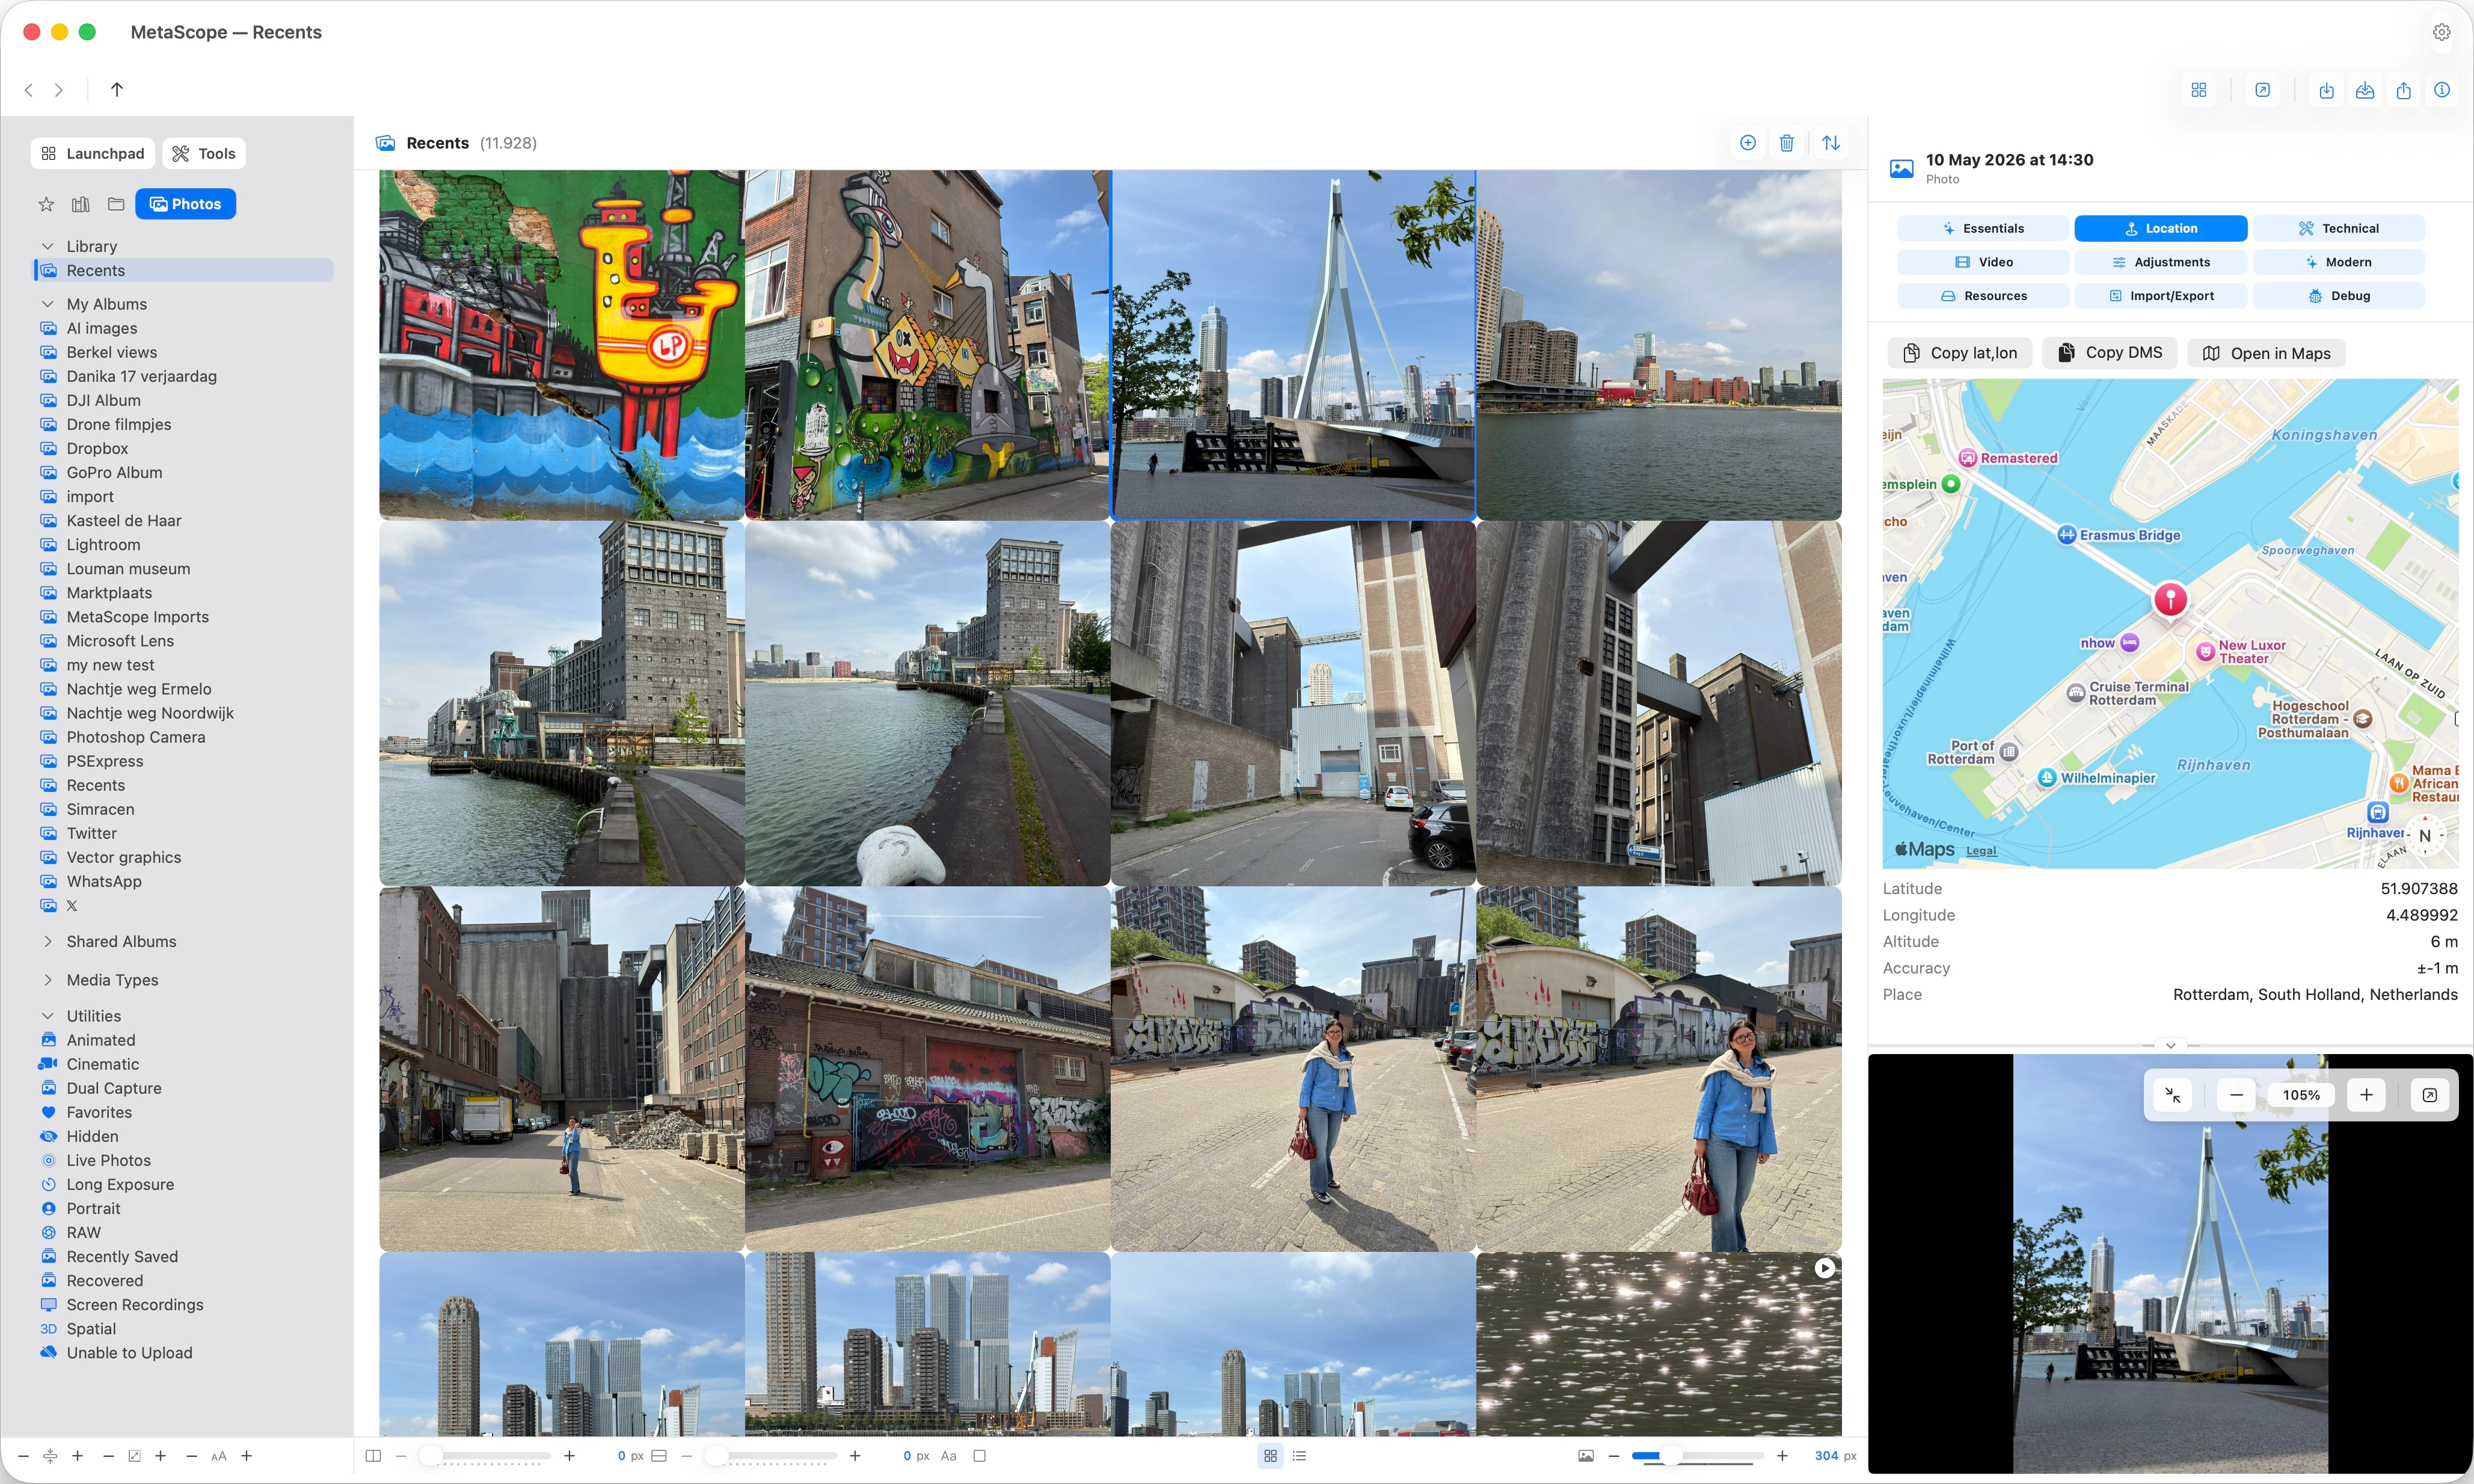Image resolution: width=2474 pixels, height=1484 pixels.
Task: Zoom in preview with the plus button
Action: pyautogui.click(x=2366, y=1095)
